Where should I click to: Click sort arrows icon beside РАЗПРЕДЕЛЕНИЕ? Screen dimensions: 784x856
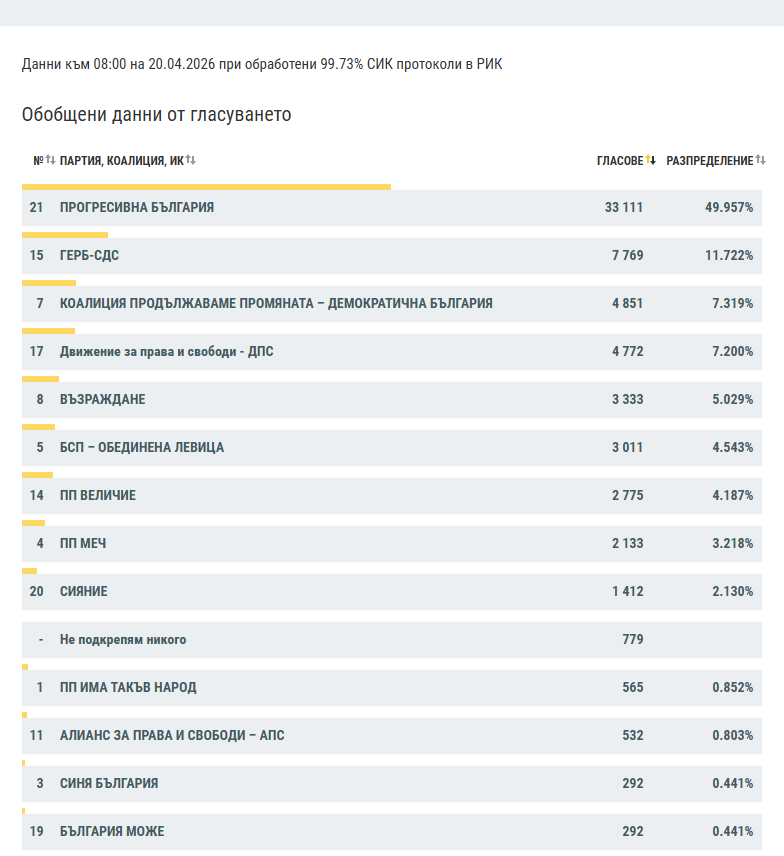click(761, 160)
